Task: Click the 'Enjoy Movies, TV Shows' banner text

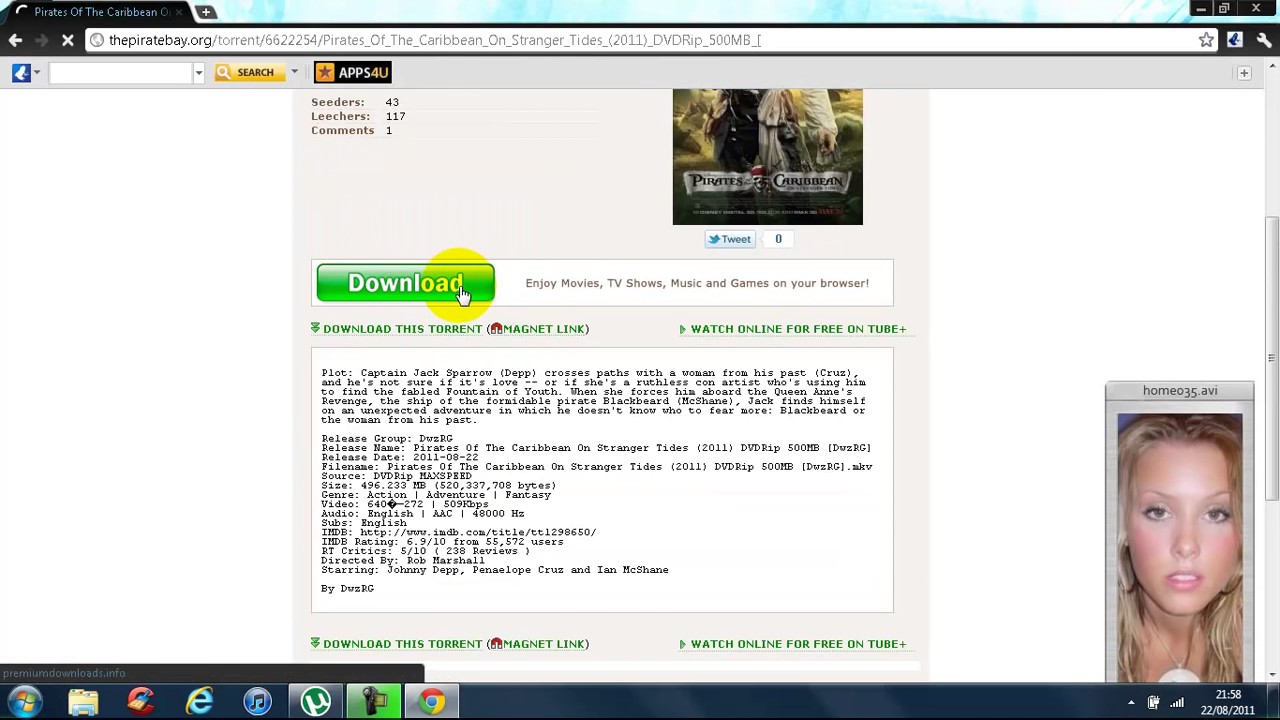Action: (697, 283)
